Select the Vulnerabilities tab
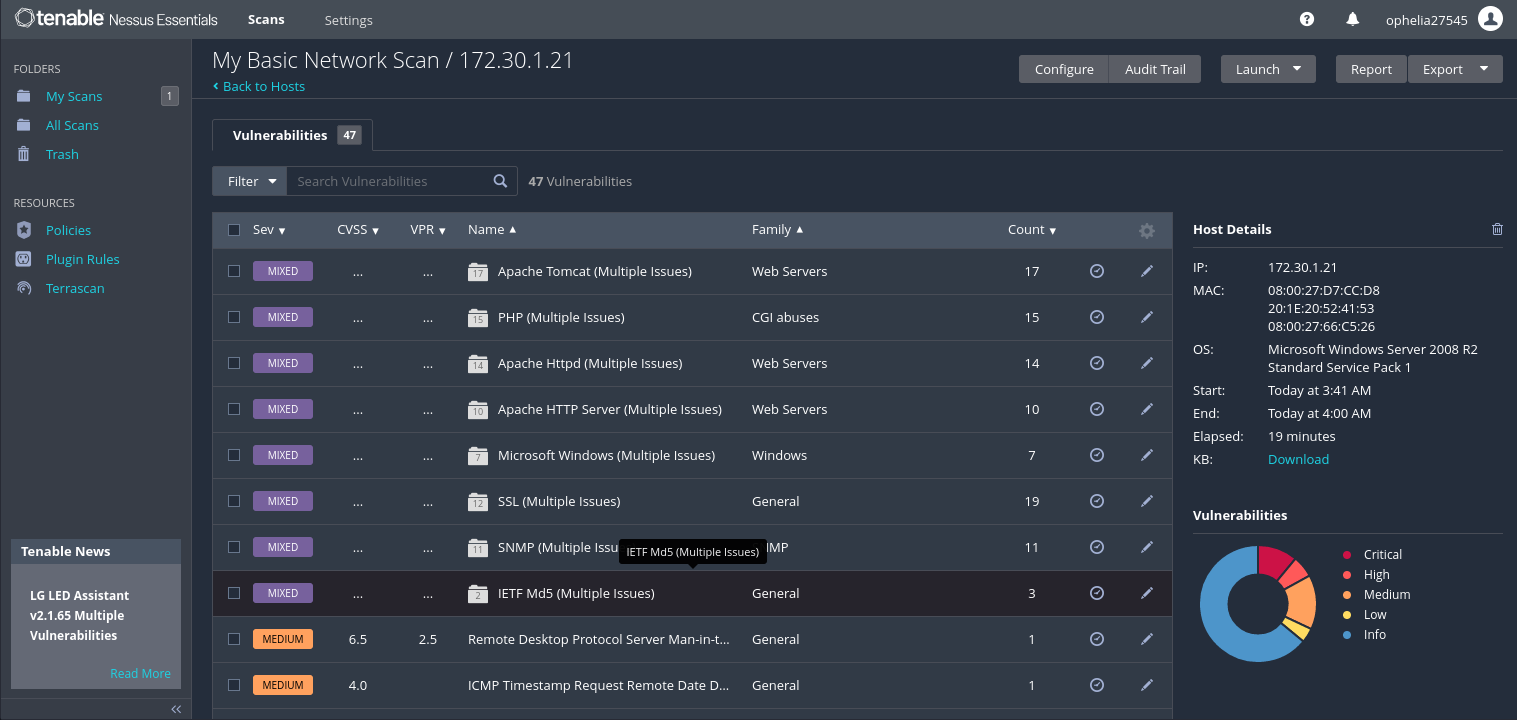Image resolution: width=1517 pixels, height=720 pixels. tap(281, 134)
